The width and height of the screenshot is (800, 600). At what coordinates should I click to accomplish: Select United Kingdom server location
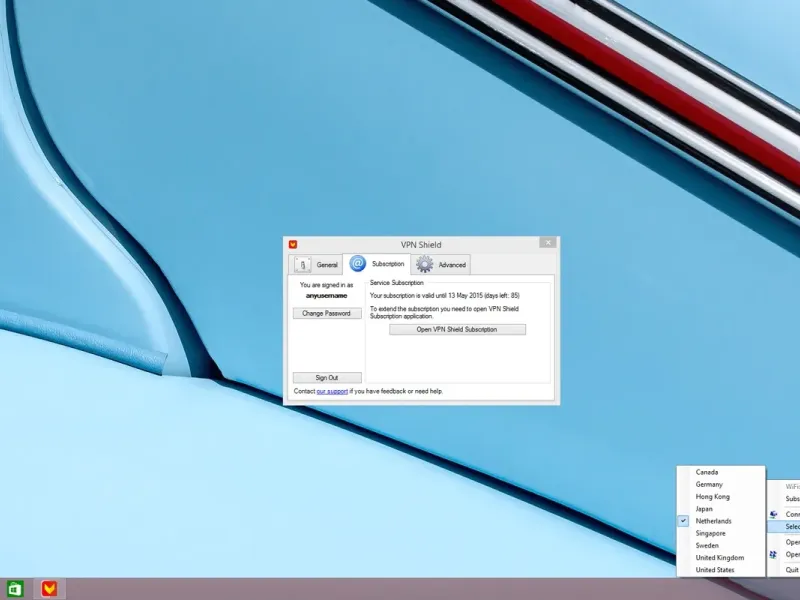coord(721,558)
